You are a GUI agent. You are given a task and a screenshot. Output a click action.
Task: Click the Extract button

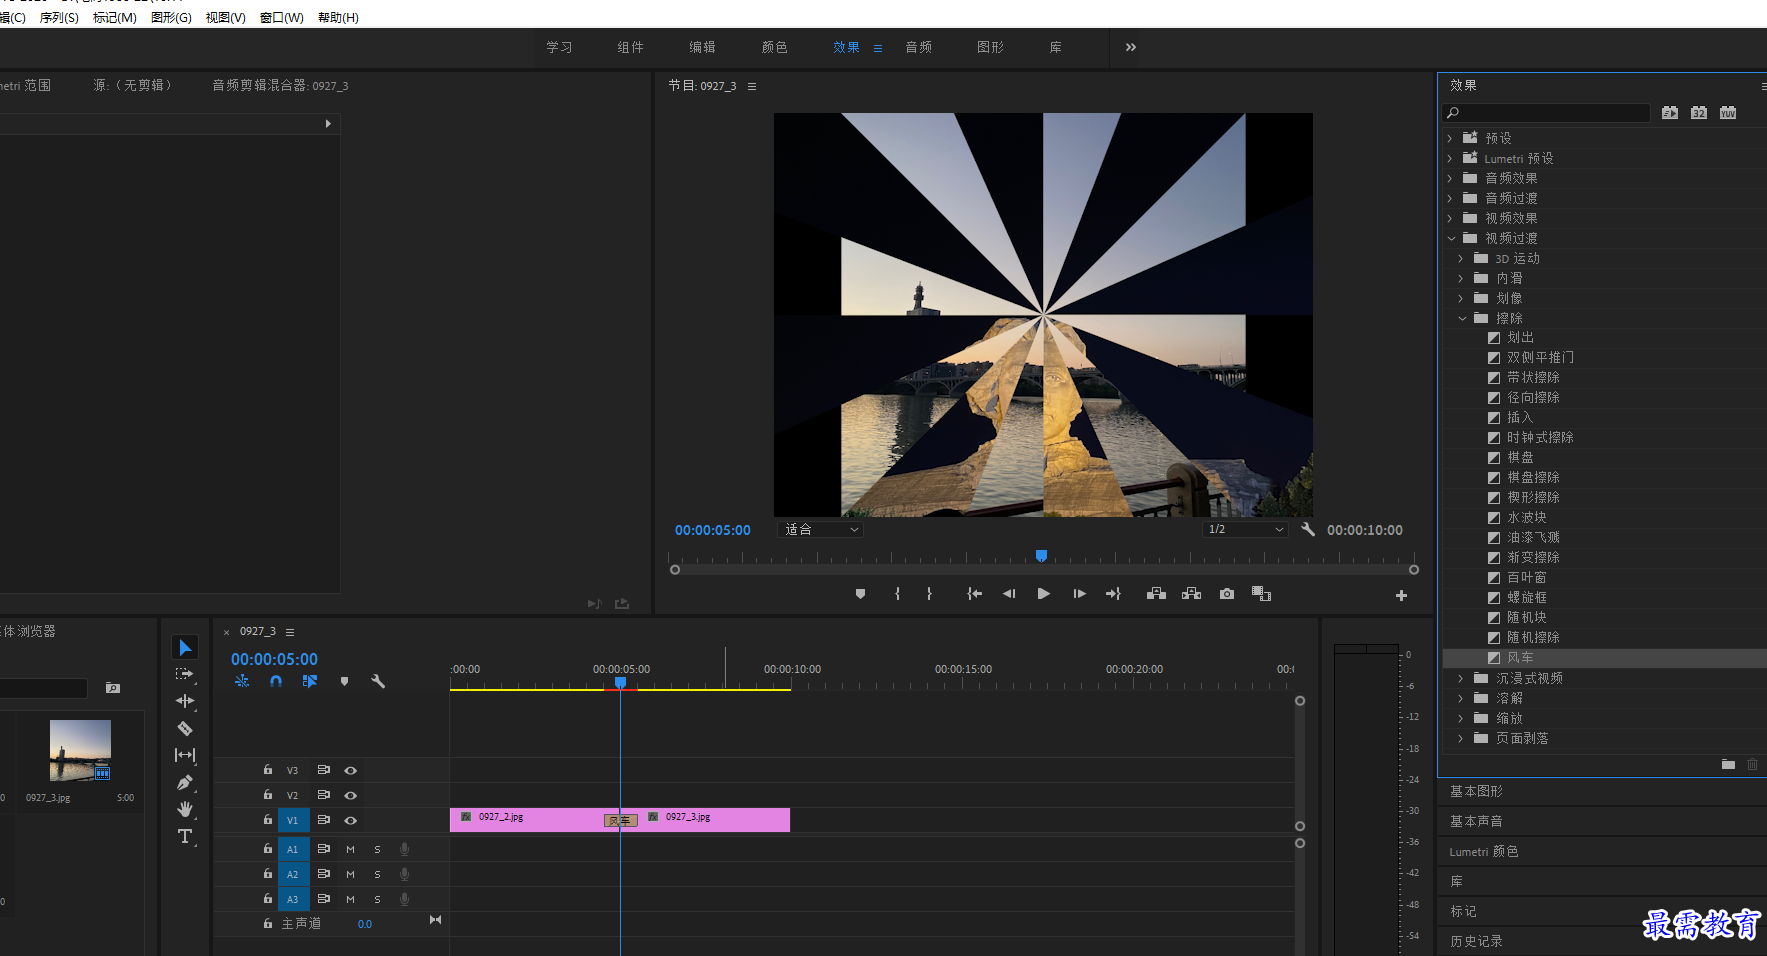[x=1191, y=594]
